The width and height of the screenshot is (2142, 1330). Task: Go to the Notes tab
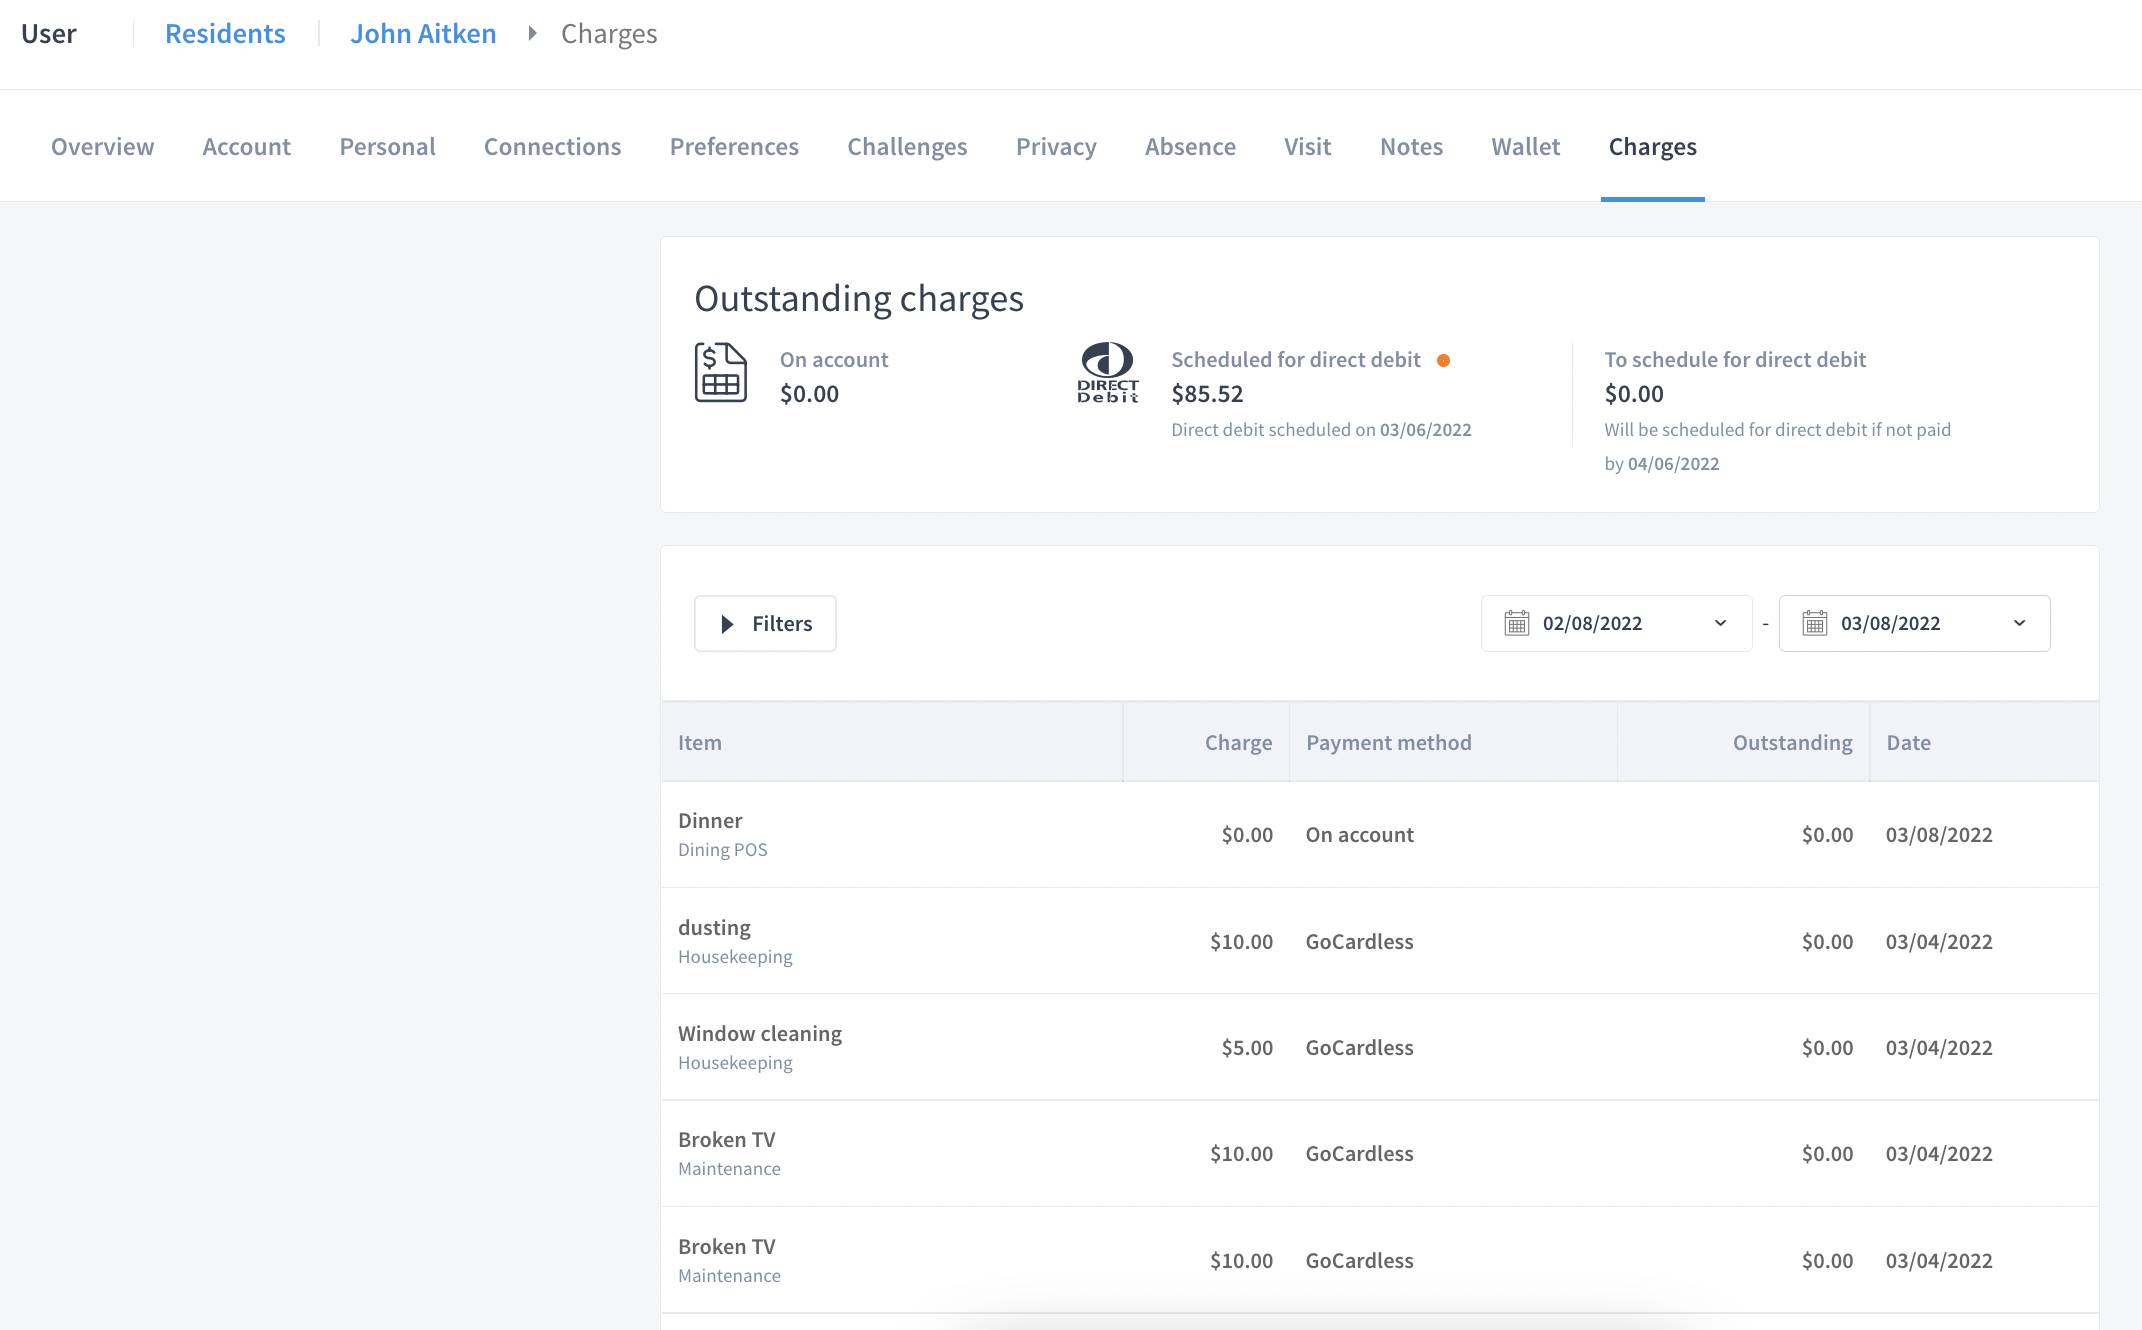1412,147
